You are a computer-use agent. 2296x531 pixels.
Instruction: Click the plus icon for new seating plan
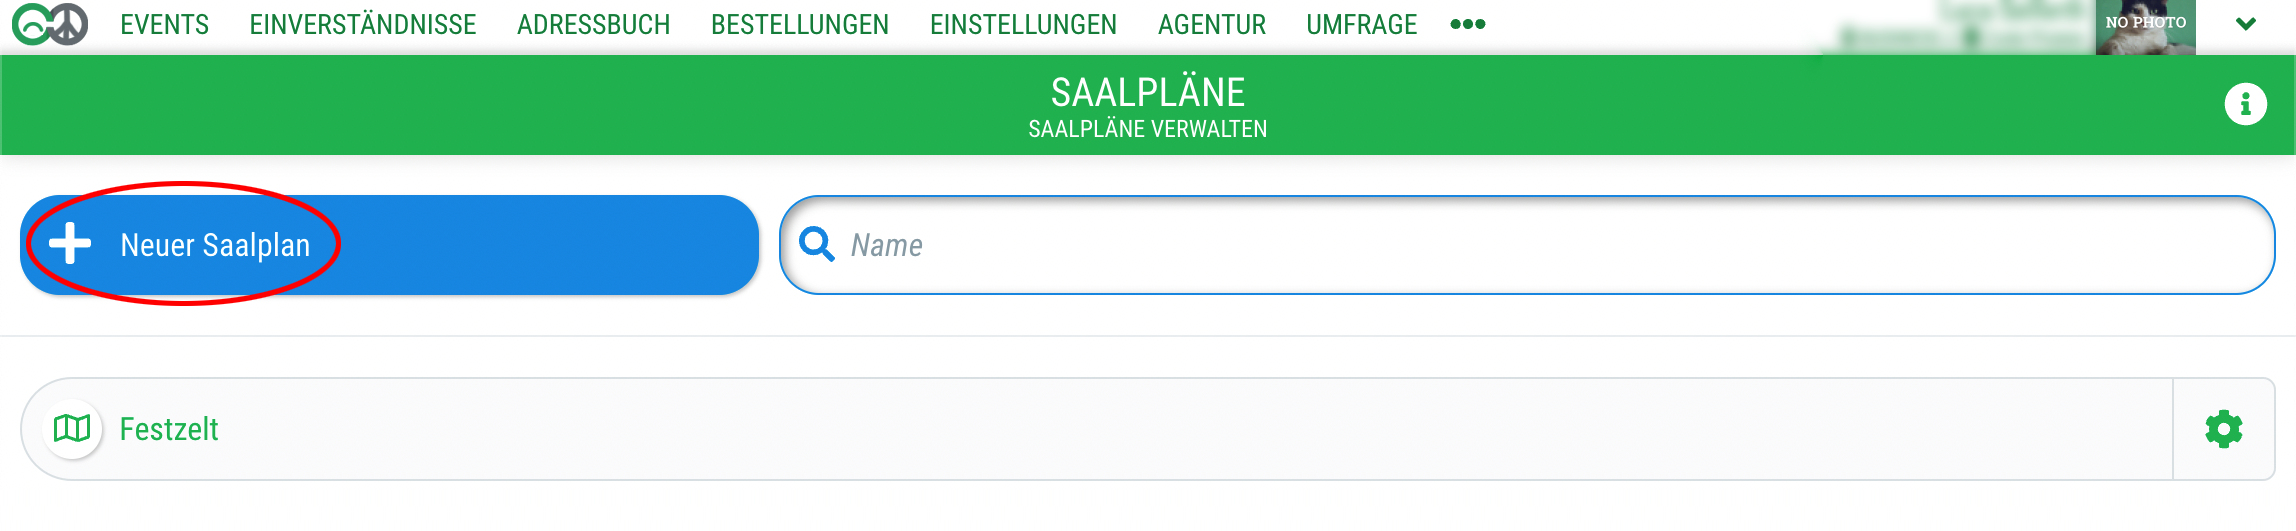click(70, 244)
